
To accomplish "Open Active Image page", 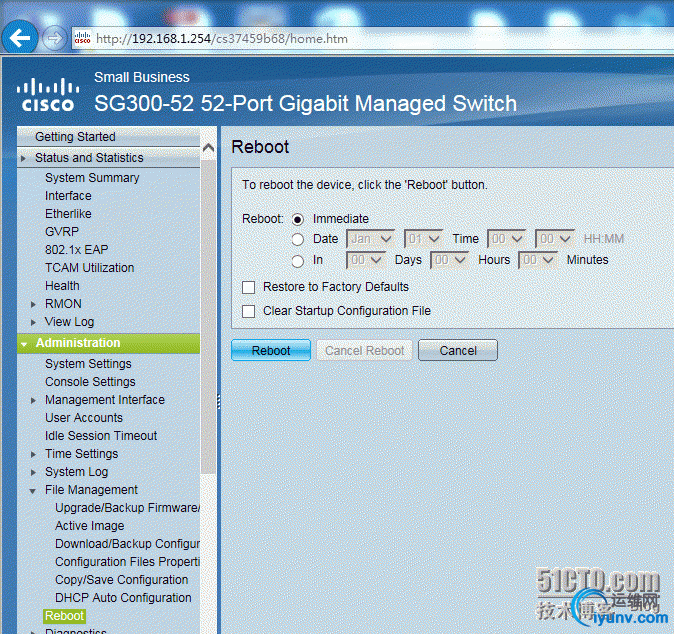I will click(x=89, y=526).
